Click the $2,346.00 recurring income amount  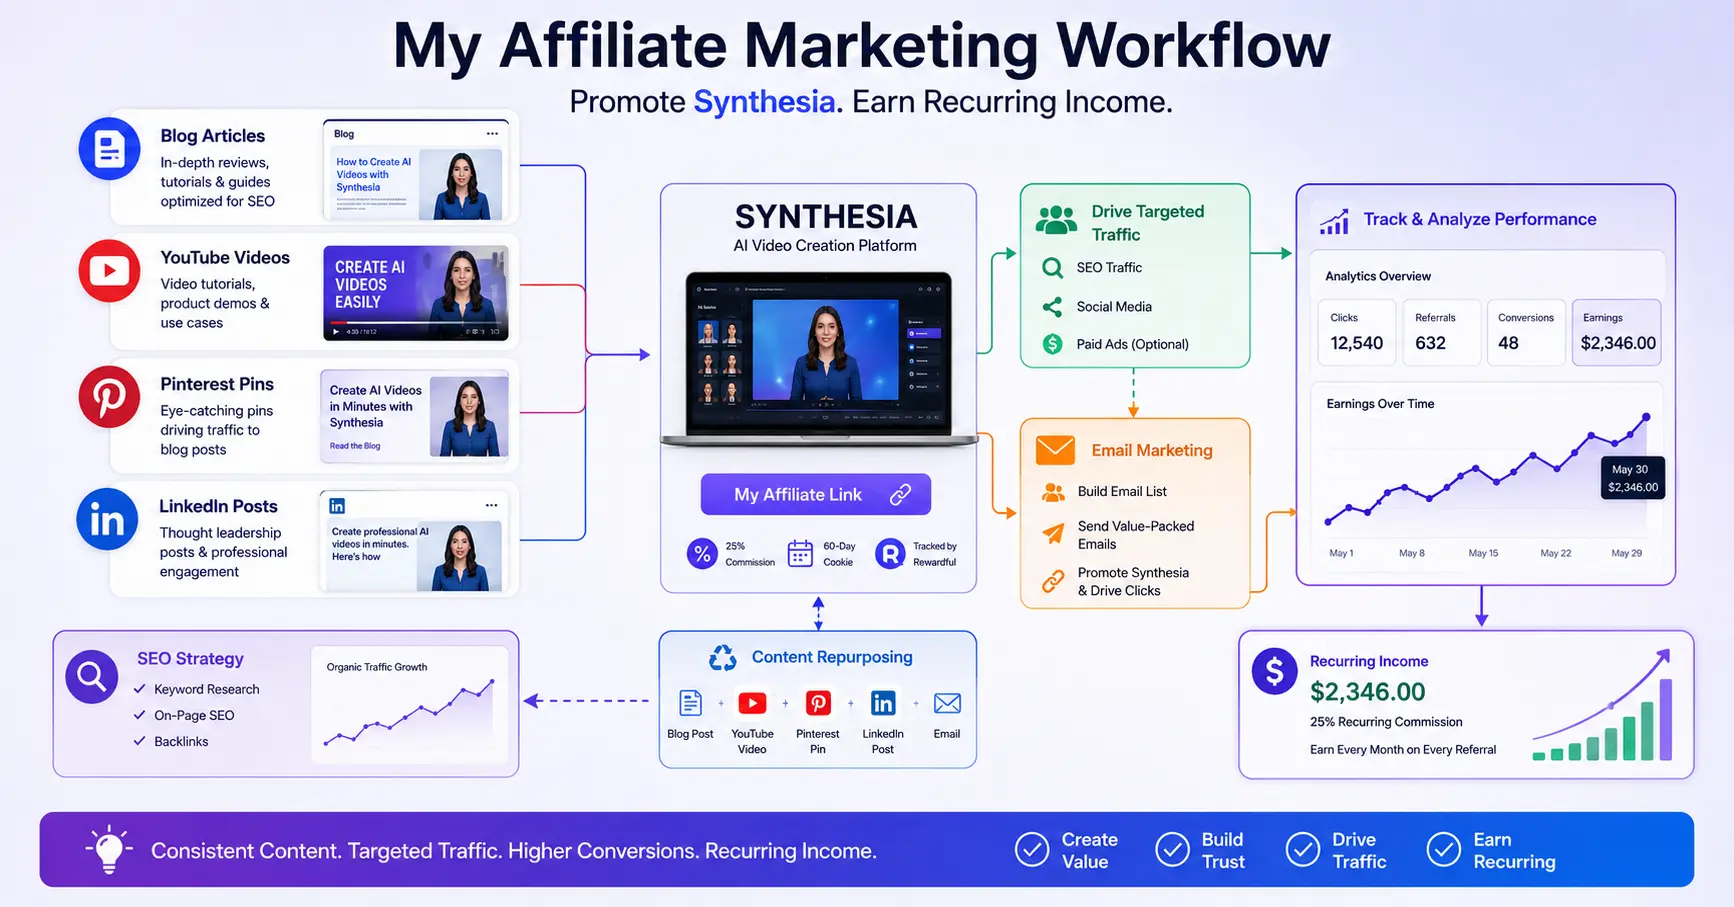pyautogui.click(x=1367, y=692)
